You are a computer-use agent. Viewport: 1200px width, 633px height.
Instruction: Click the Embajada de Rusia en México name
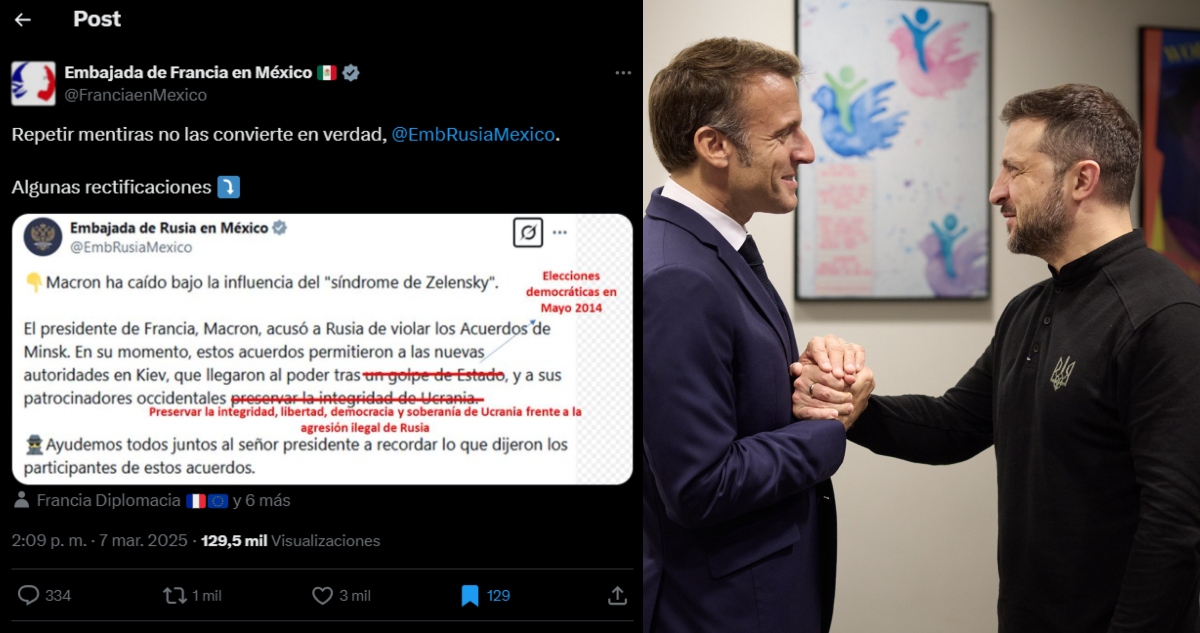[x=169, y=228]
